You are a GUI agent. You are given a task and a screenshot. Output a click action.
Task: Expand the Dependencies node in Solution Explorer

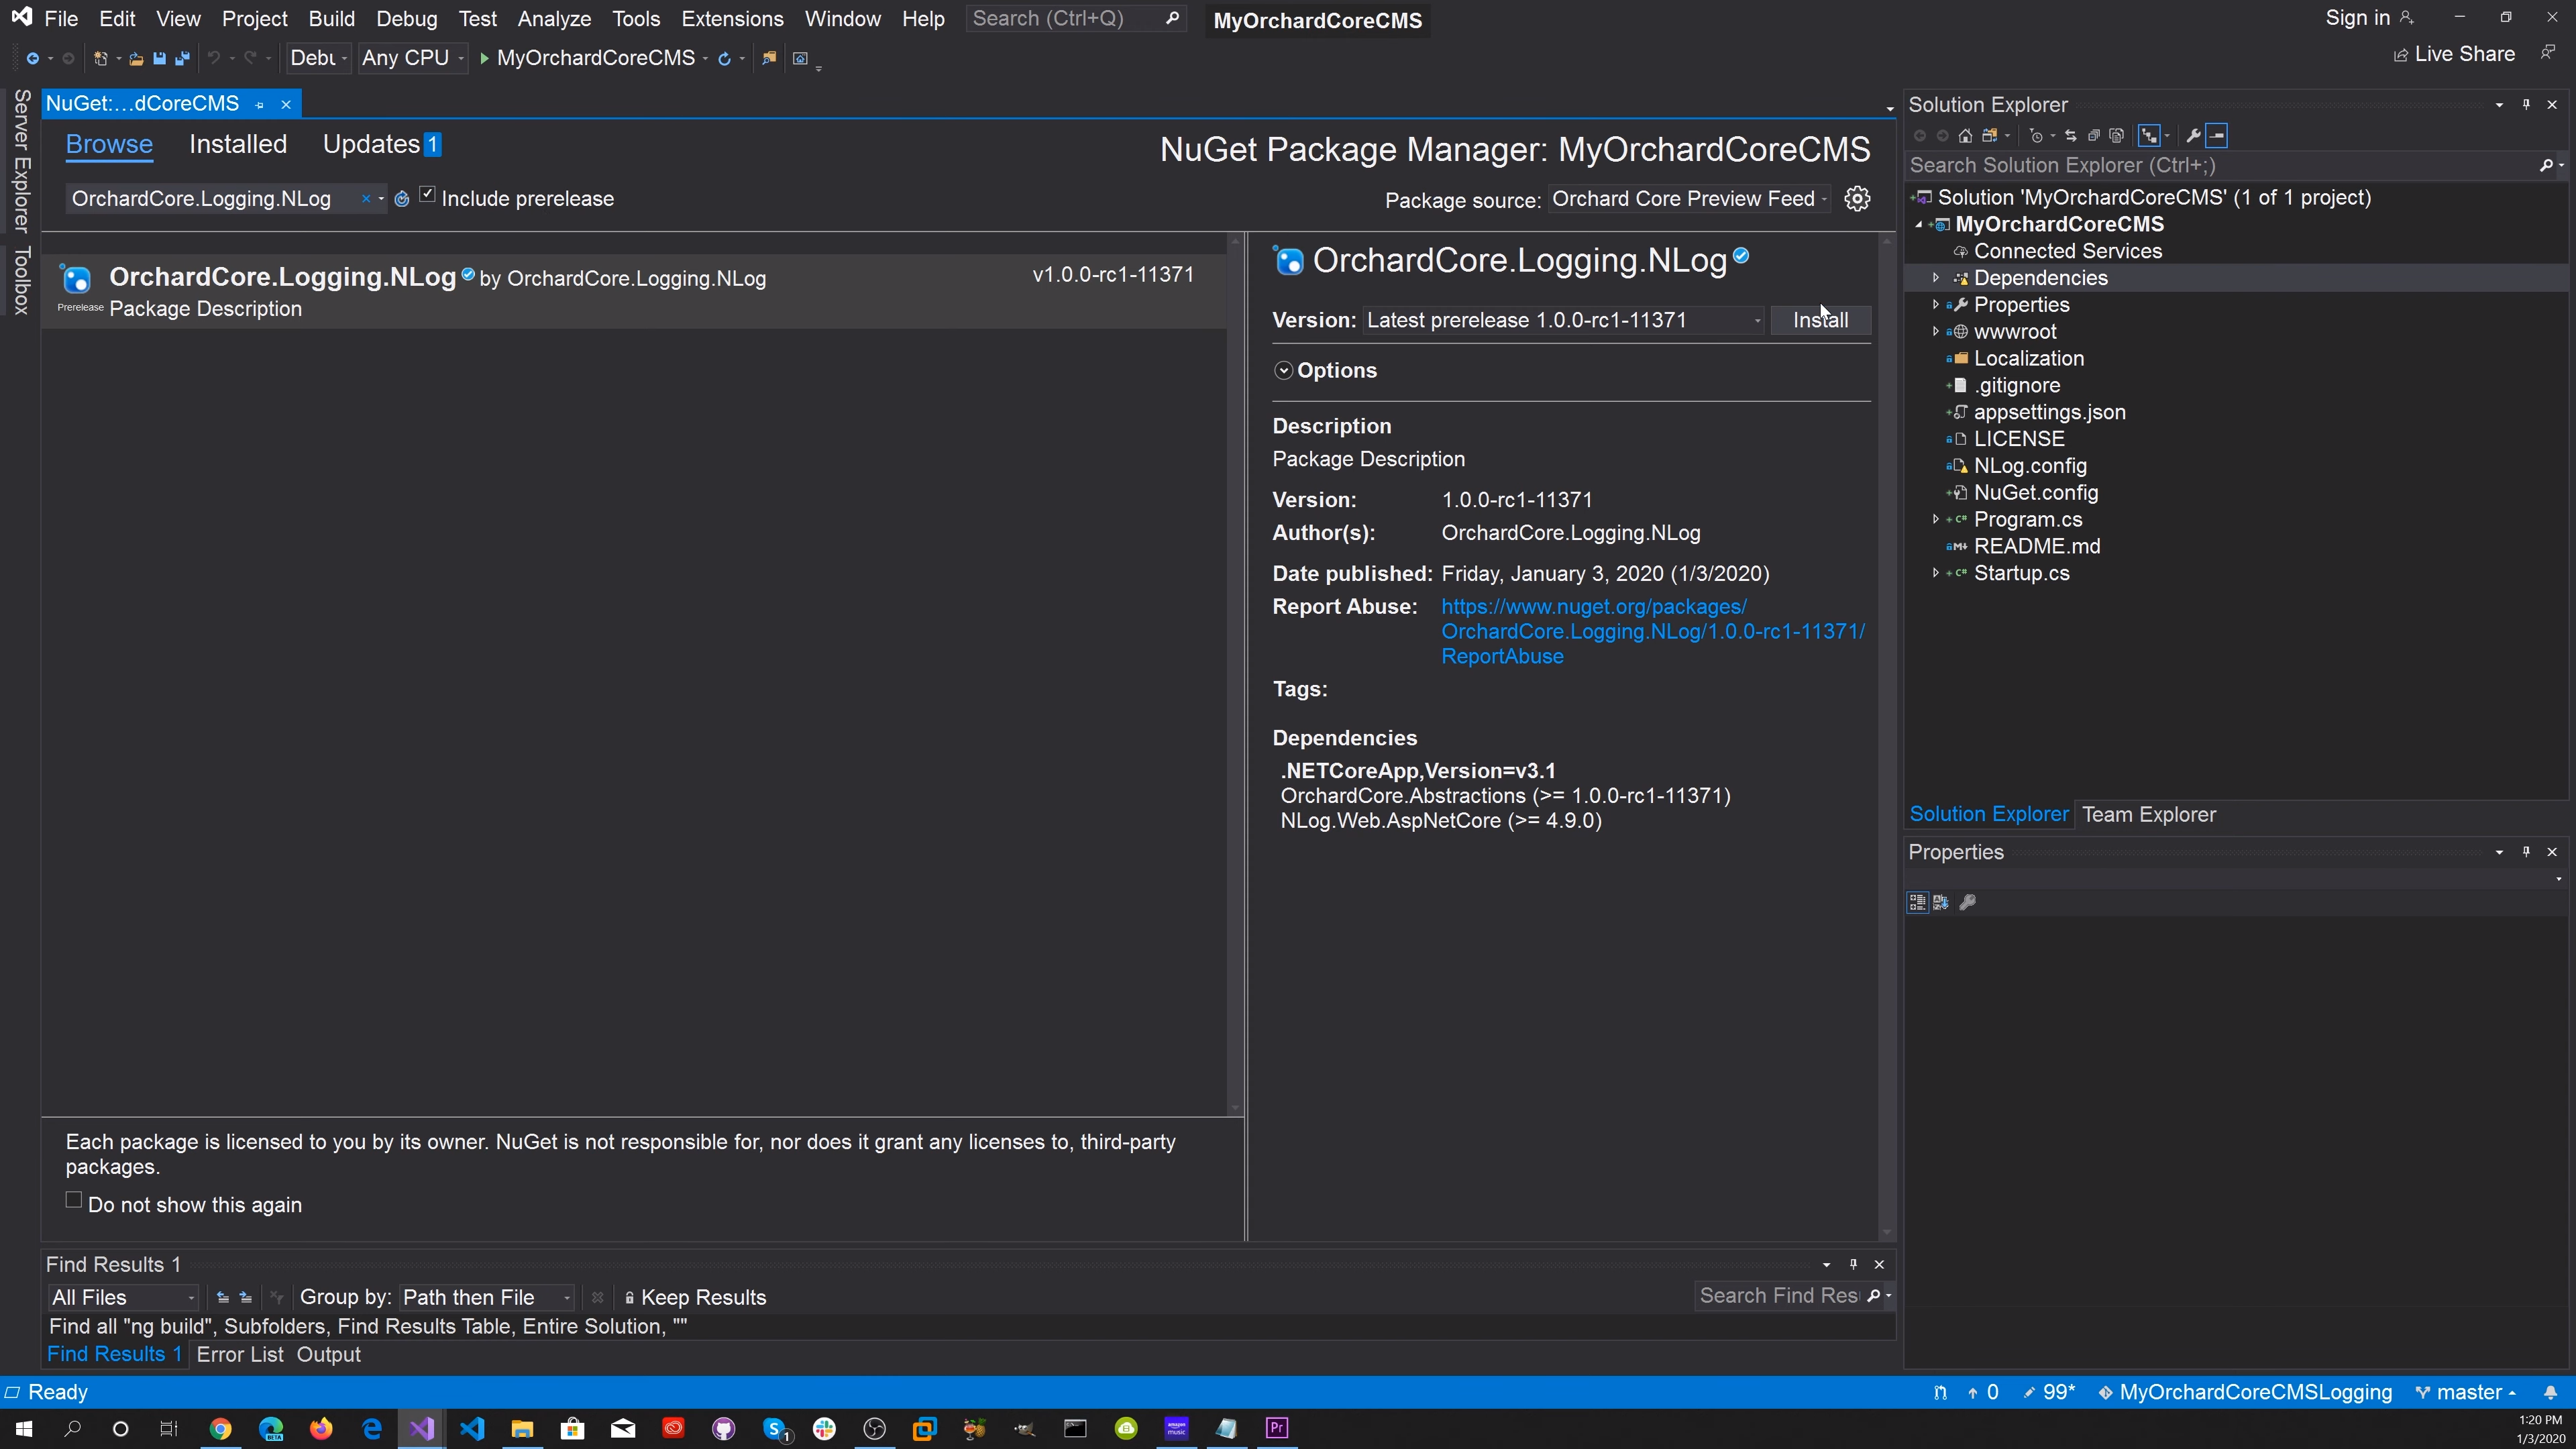pos(1936,278)
